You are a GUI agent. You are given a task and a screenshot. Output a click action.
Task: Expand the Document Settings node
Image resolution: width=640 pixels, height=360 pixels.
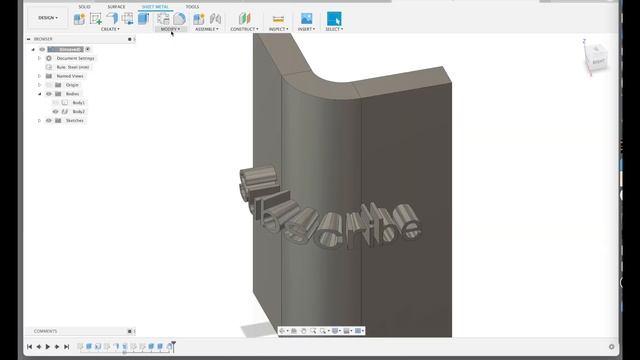pos(40,58)
